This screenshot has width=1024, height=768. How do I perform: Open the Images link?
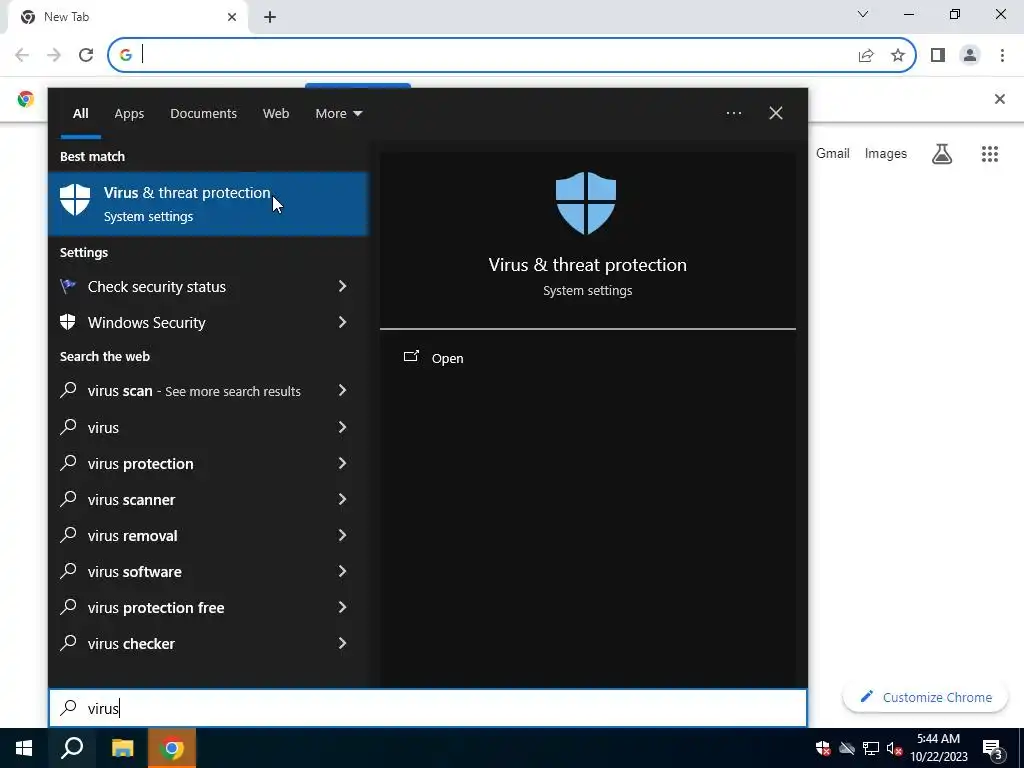[886, 153]
